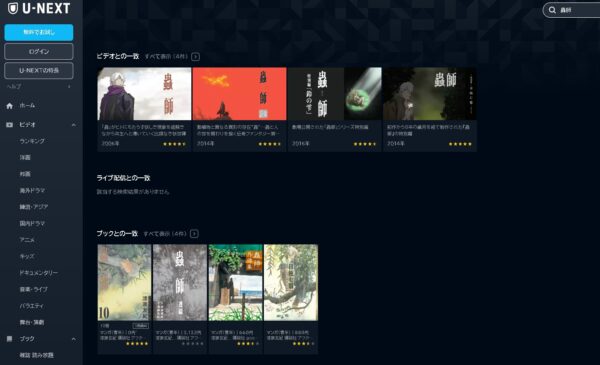Click star rating of the 2006 video
Viewport: 600px width, 365px height.
[x=174, y=144]
